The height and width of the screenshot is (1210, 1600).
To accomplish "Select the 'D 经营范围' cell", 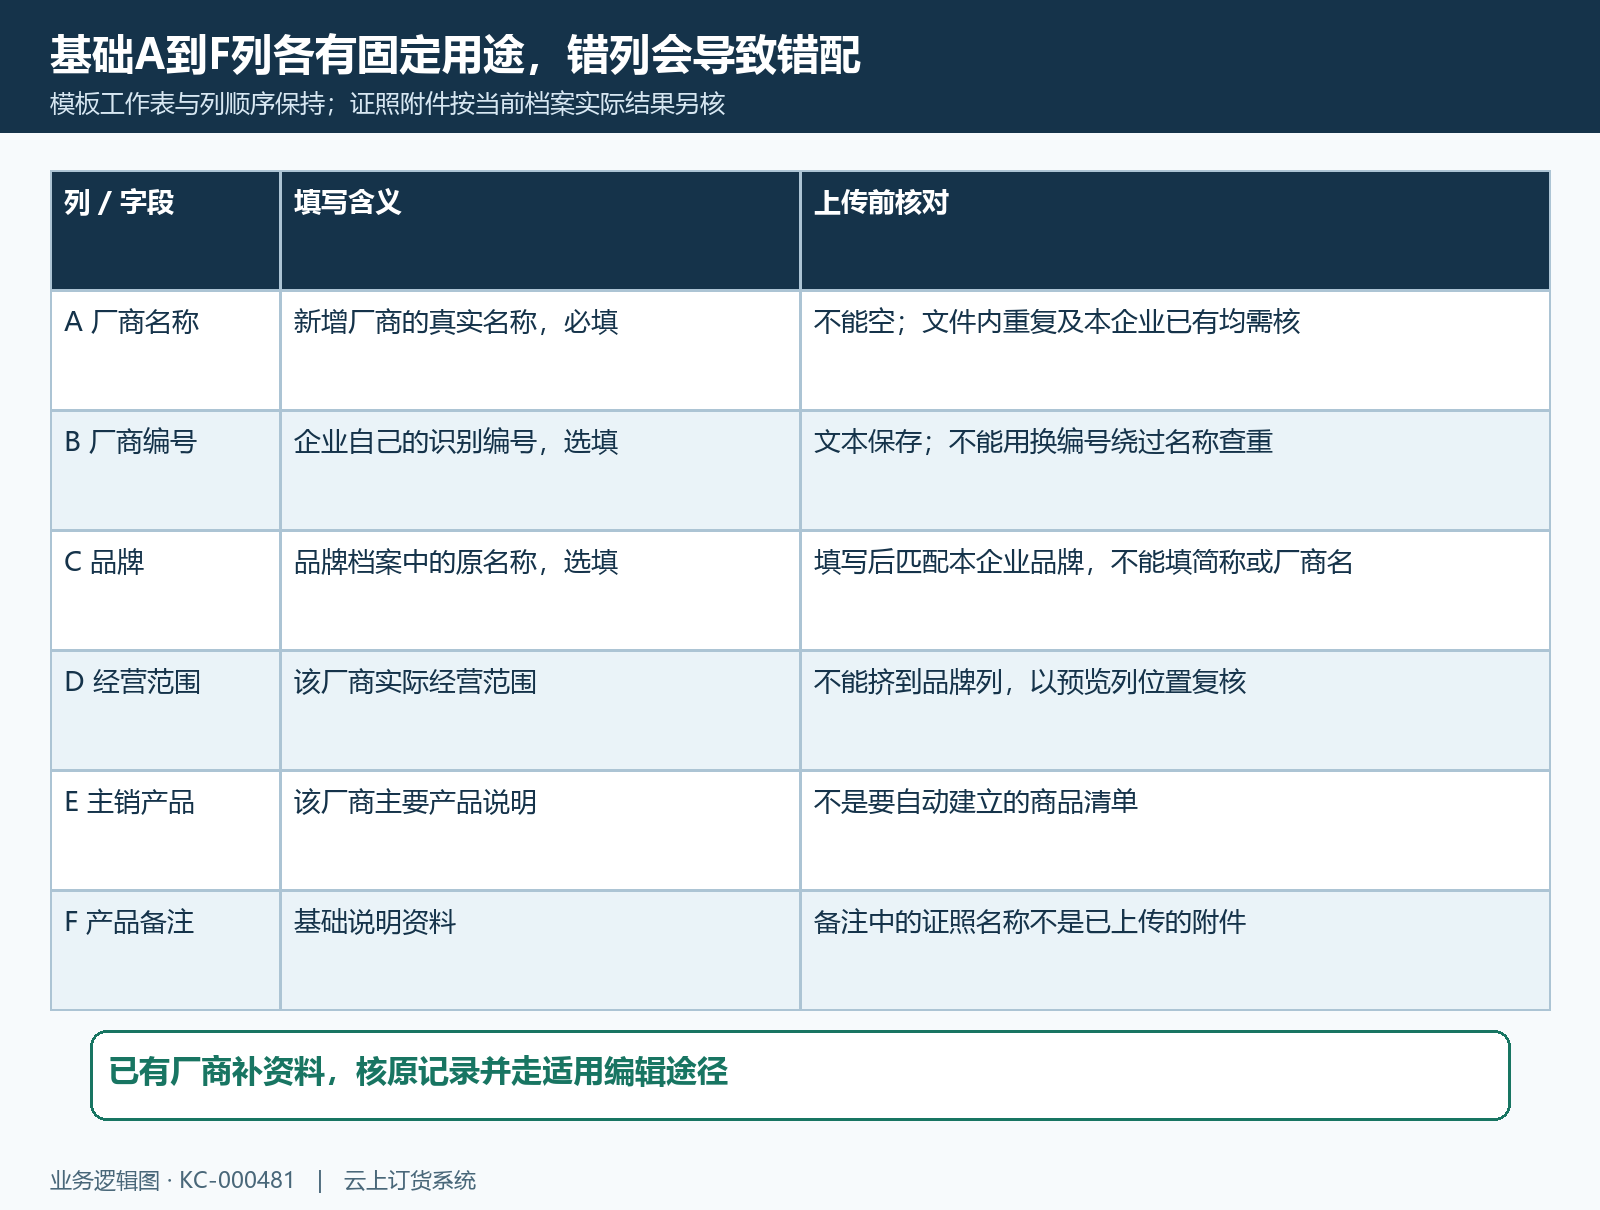I will 166,711.
